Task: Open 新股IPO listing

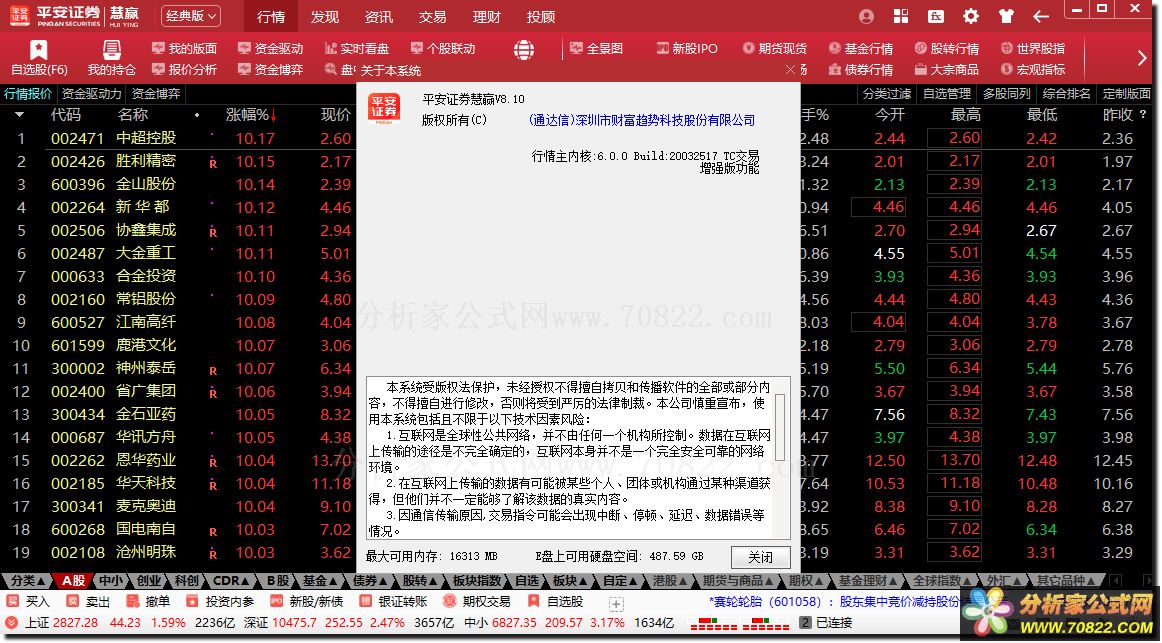Action: 687,48
